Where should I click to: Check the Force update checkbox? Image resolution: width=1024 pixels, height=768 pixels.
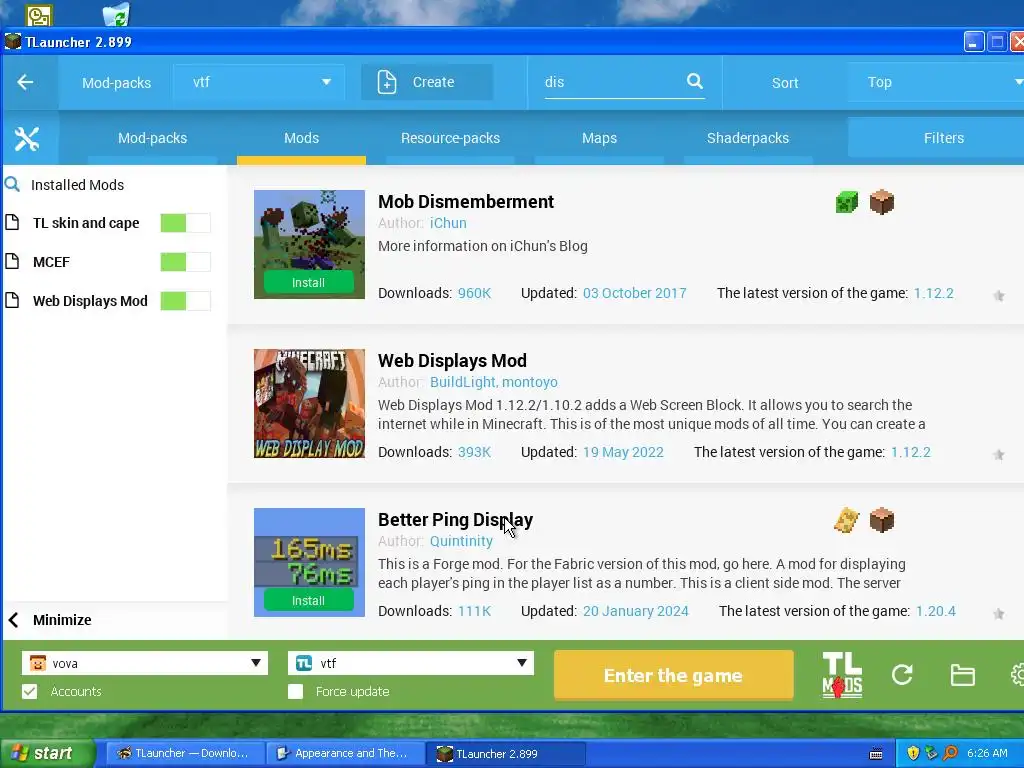pos(295,692)
